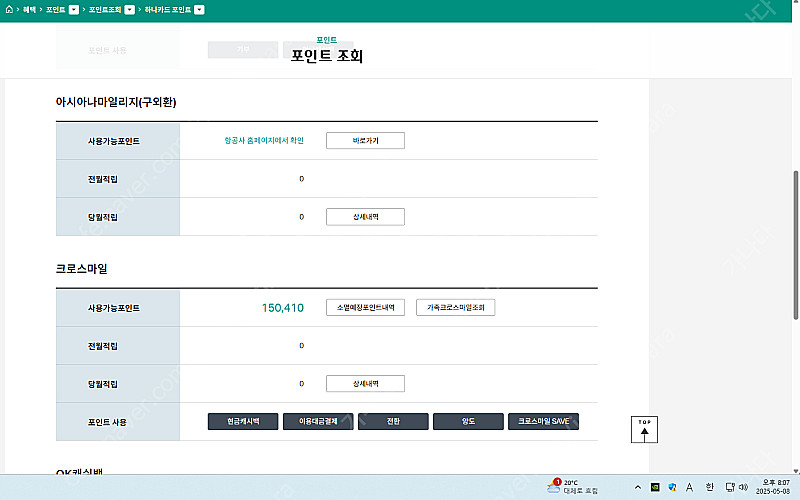The height and width of the screenshot is (500, 800).
Task: Open 가족크로스마일조회 button
Action: point(456,307)
